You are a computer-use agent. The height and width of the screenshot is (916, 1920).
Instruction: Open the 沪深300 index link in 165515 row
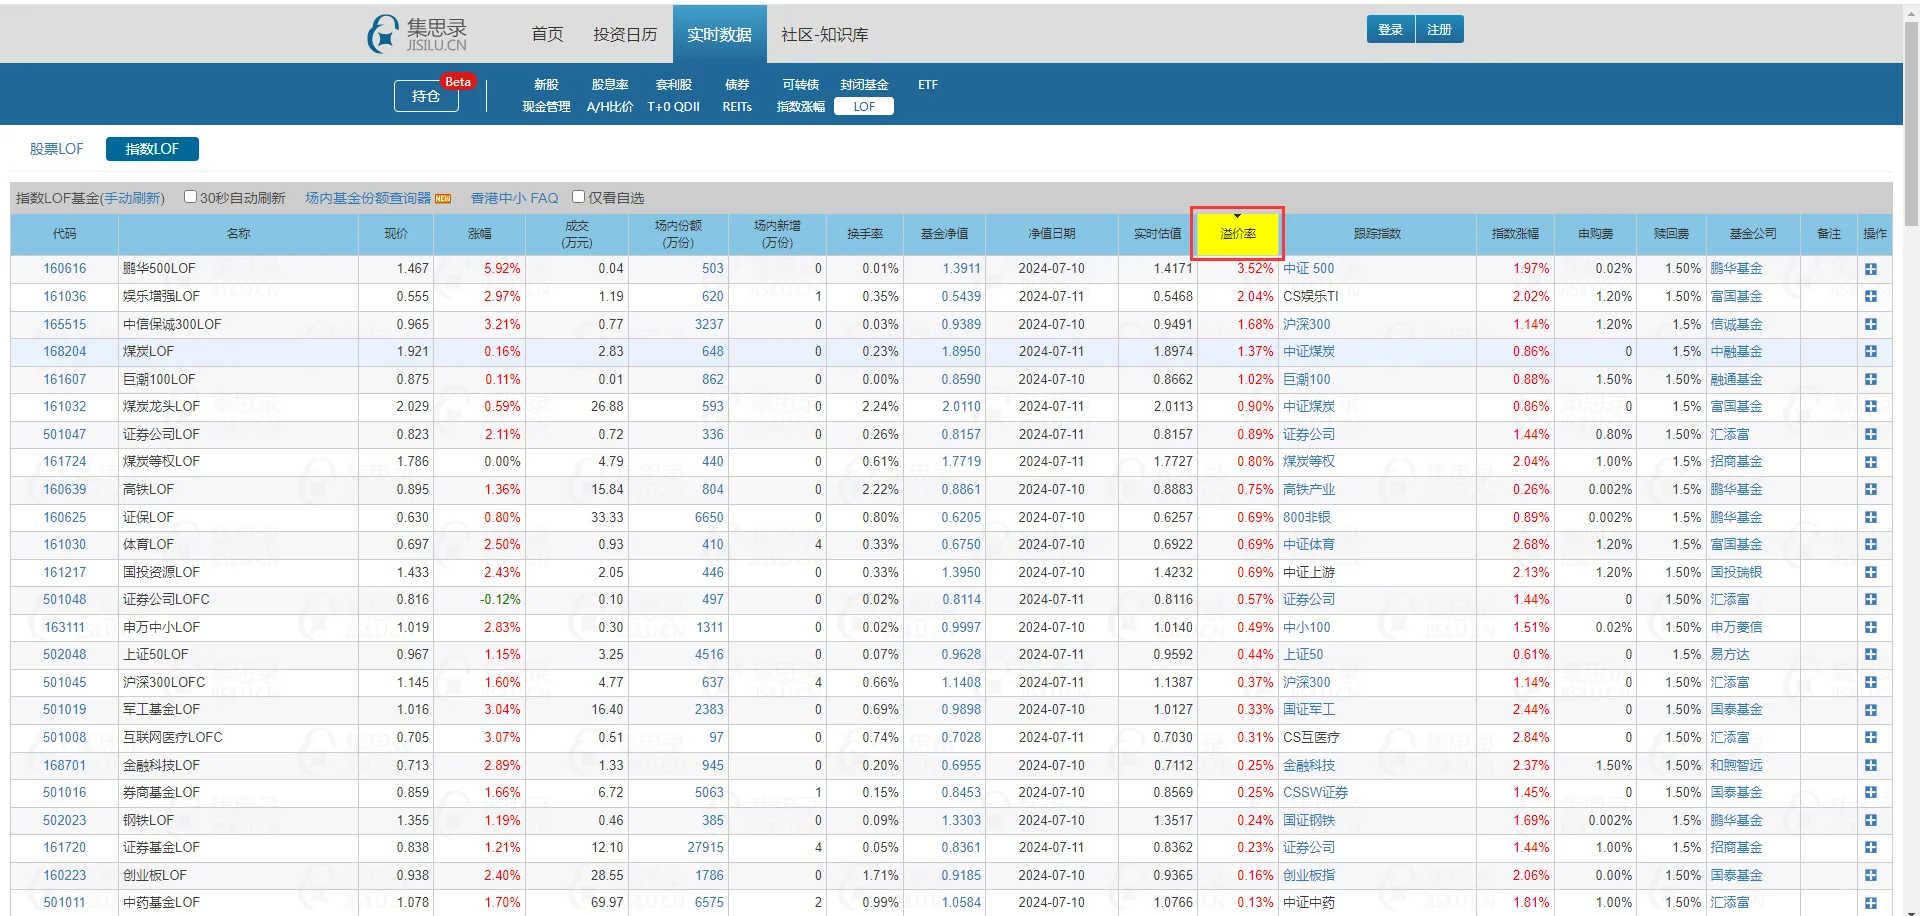click(x=1307, y=324)
